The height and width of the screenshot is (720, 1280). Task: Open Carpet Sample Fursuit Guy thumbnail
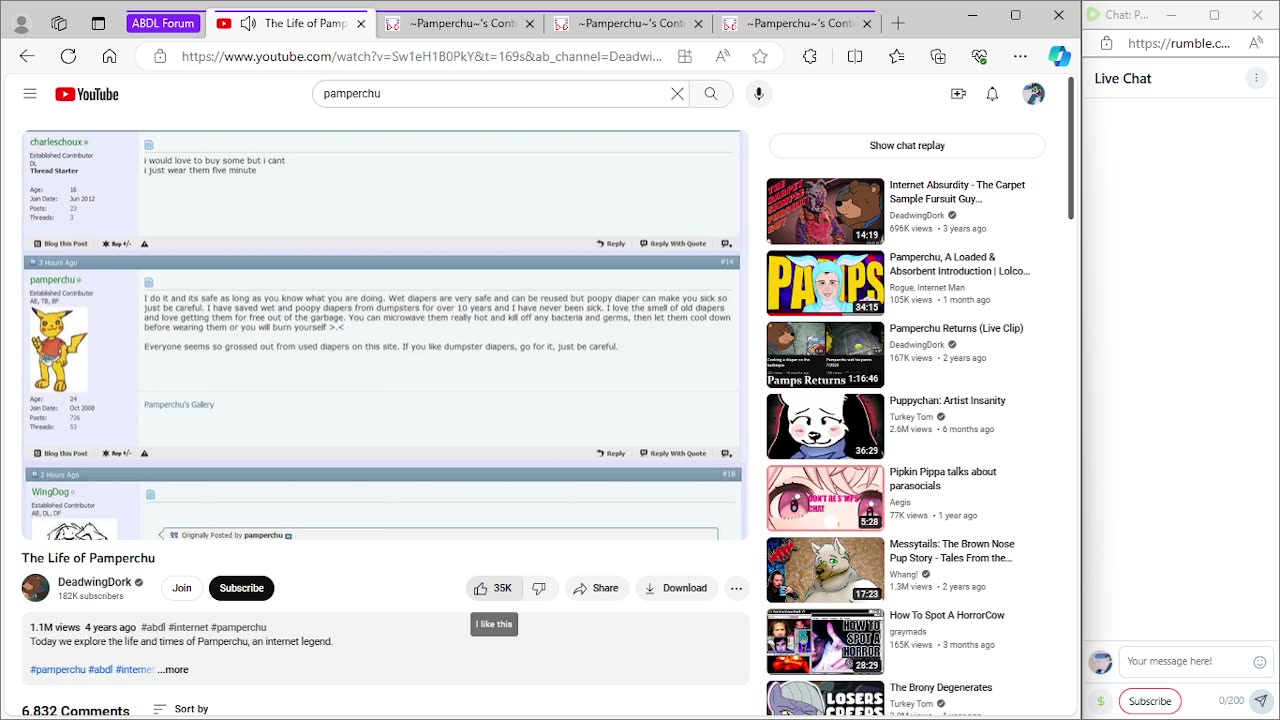coord(825,211)
